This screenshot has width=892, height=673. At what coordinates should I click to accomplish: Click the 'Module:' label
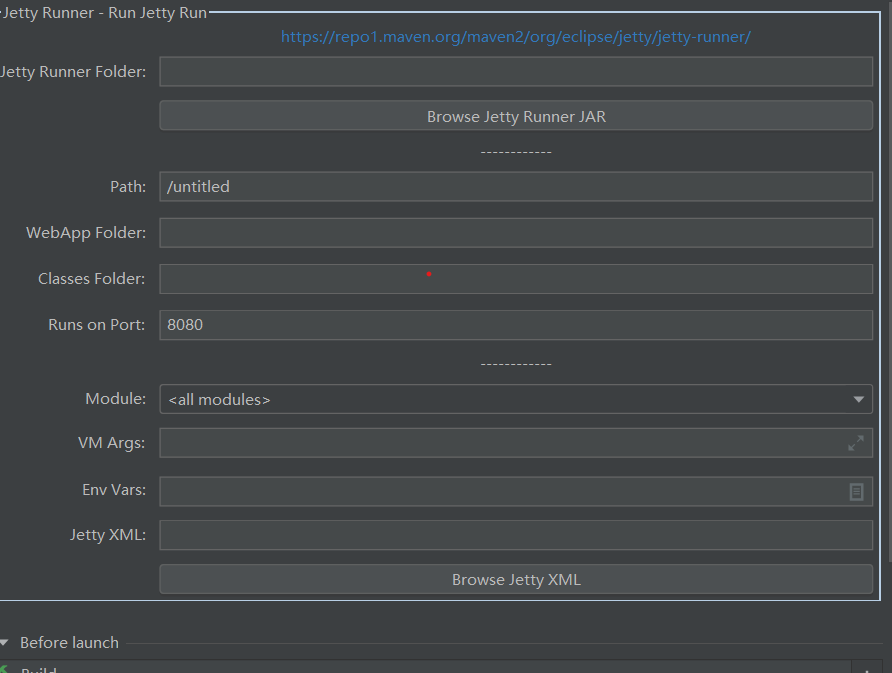(x=115, y=399)
